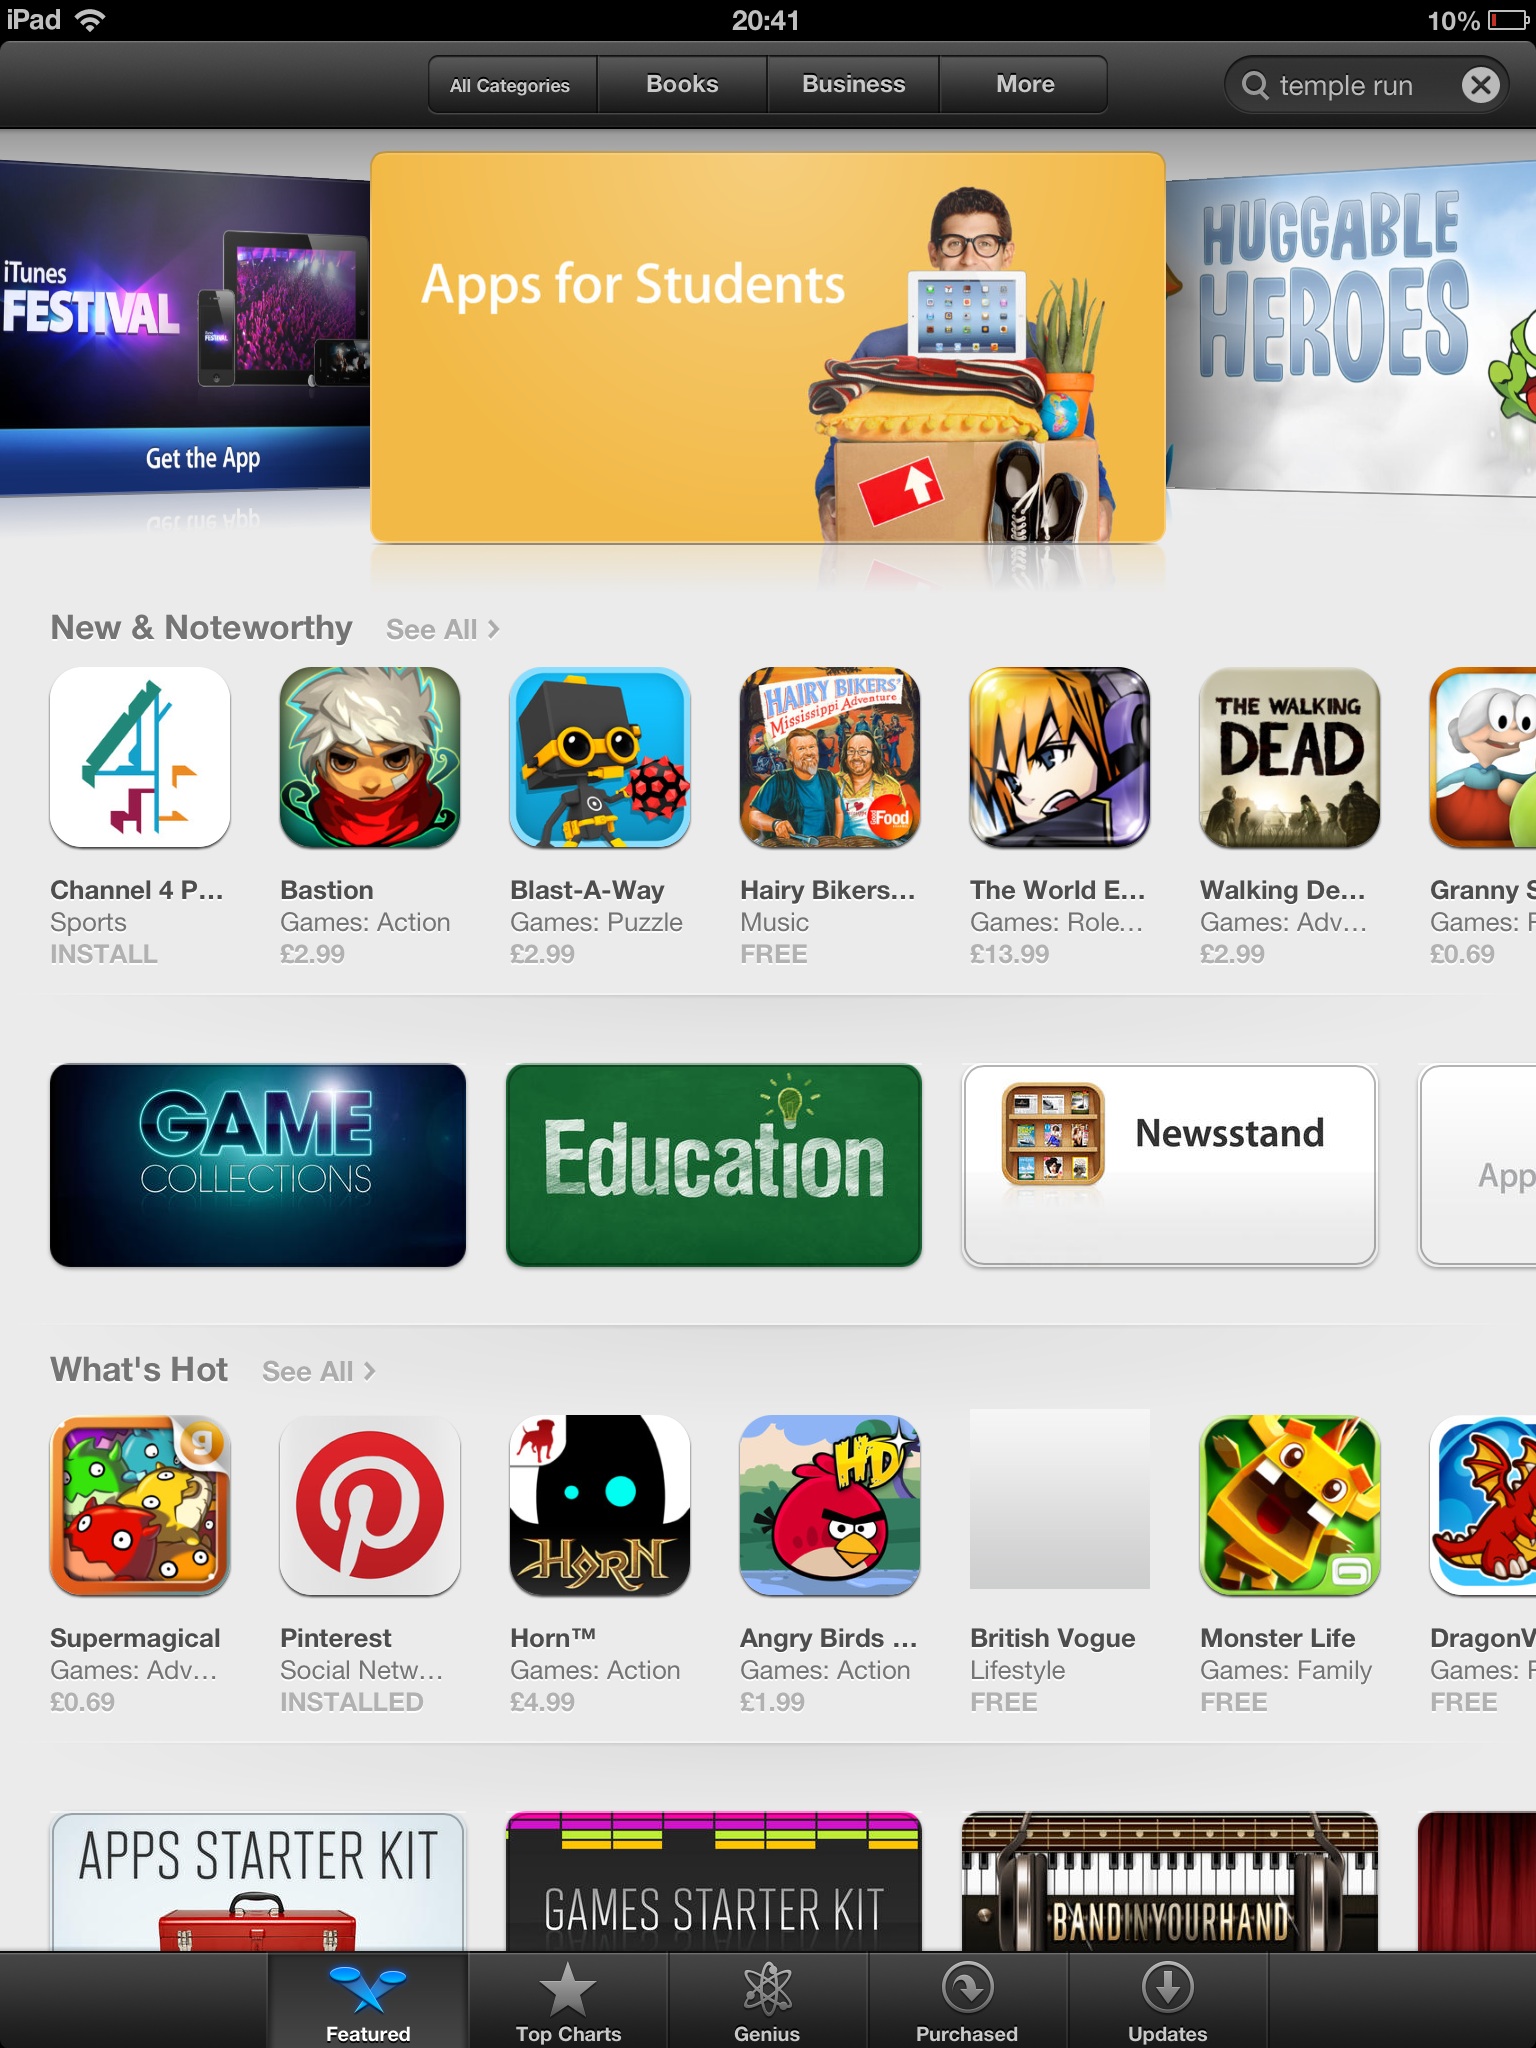The width and height of the screenshot is (1536, 2048).
Task: Select the Books category
Action: pos(682,85)
